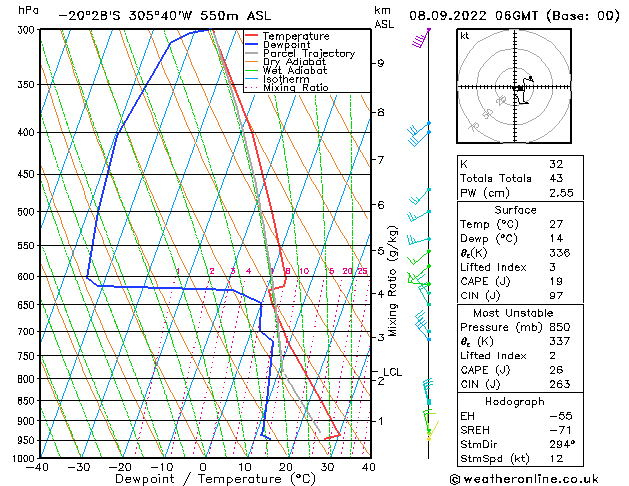Viewport: 629px width, 486px height.
Task: Click the weatheronline.co.uk copyright text
Action: (524, 479)
